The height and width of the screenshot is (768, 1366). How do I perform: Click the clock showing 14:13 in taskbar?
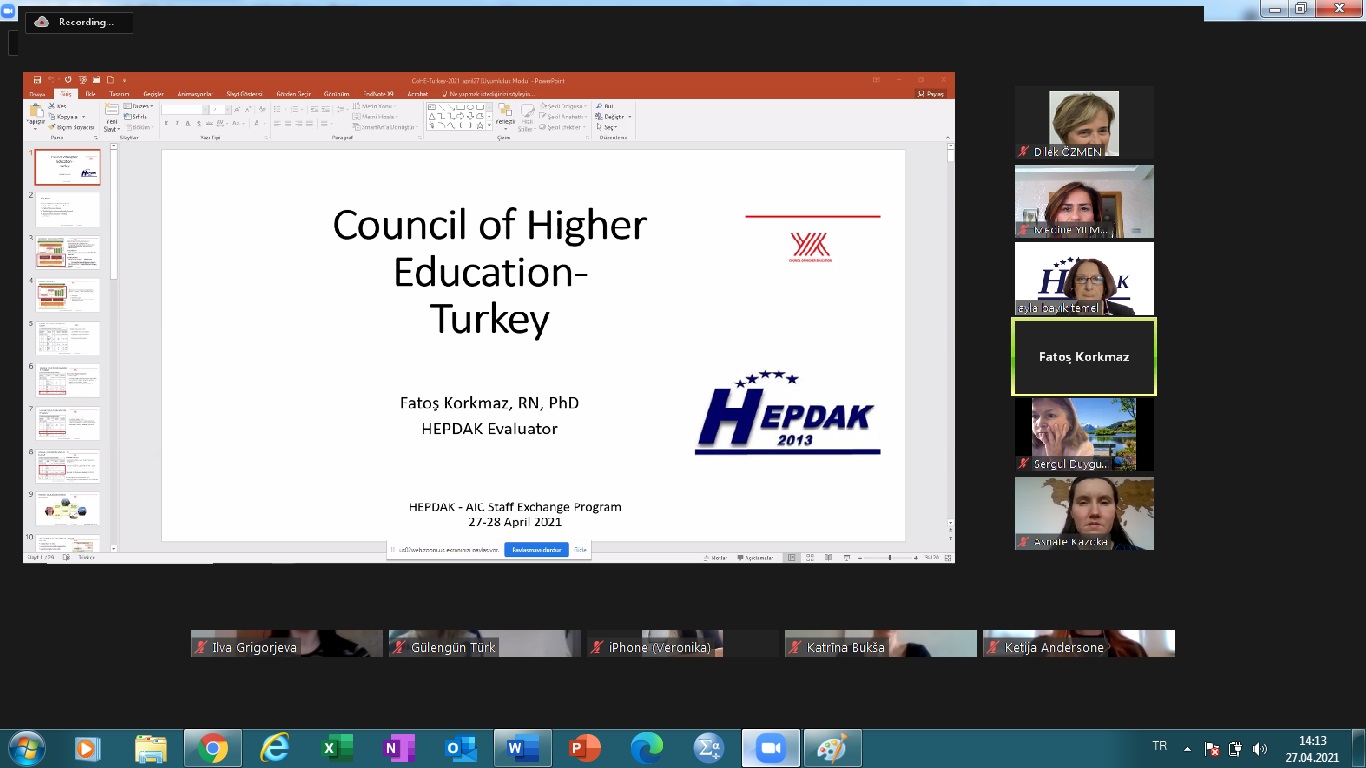click(x=1312, y=741)
